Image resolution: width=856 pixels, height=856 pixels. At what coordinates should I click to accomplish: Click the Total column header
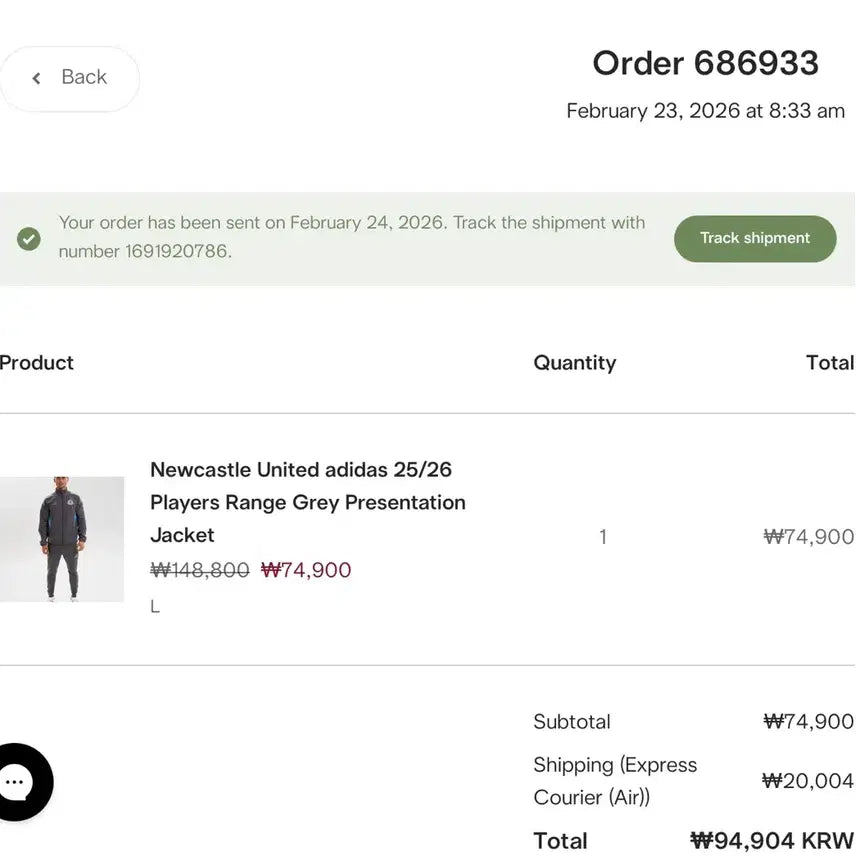(829, 363)
